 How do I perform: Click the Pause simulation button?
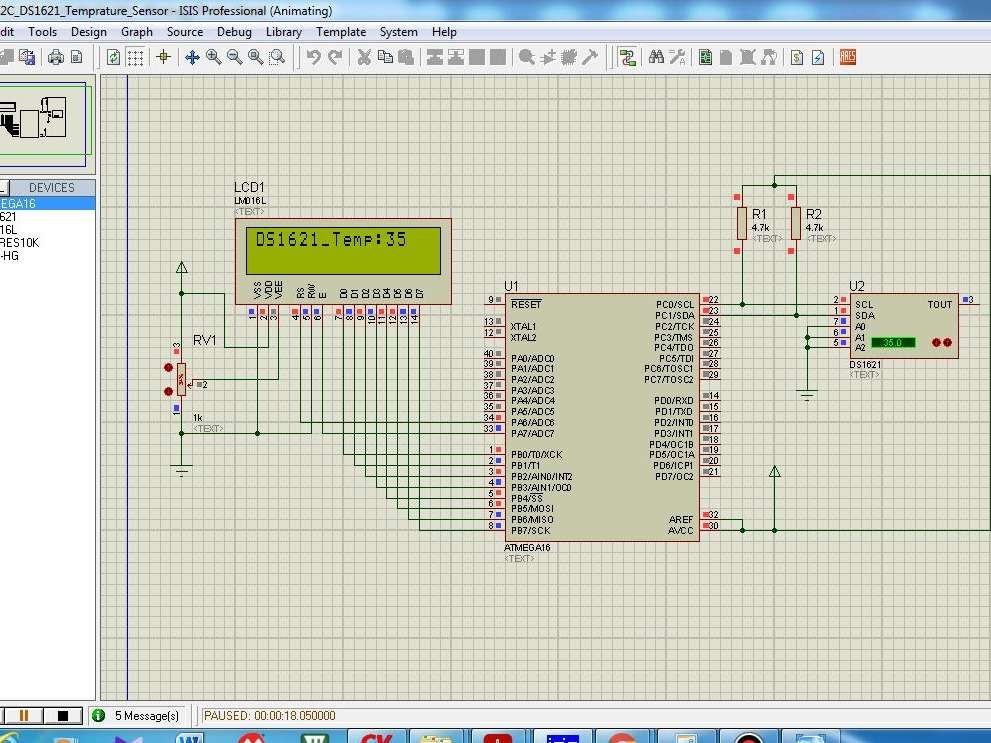coord(23,716)
